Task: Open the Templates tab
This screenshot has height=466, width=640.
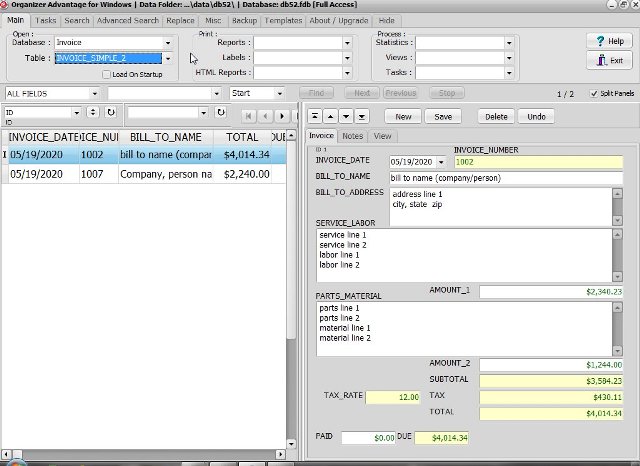Action: coord(283,20)
